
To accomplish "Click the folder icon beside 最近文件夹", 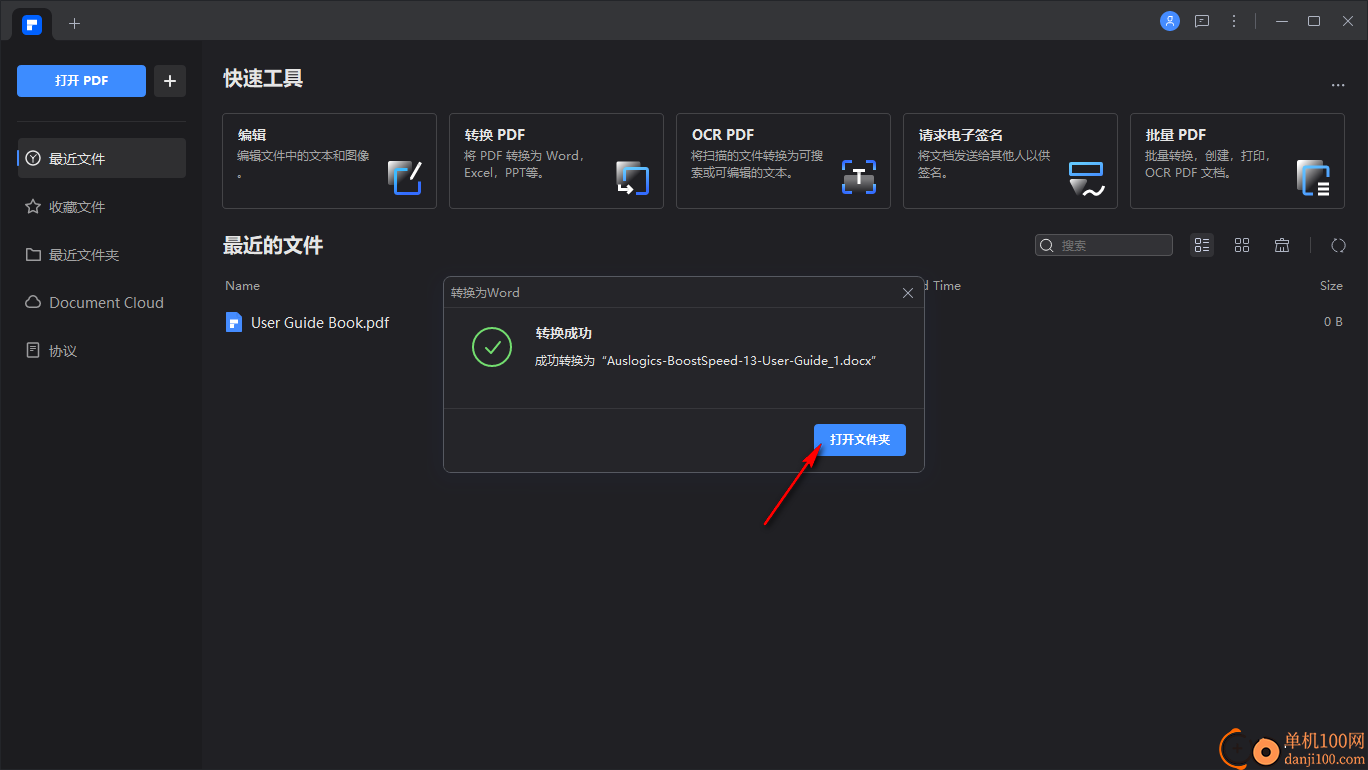I will click(x=33, y=255).
